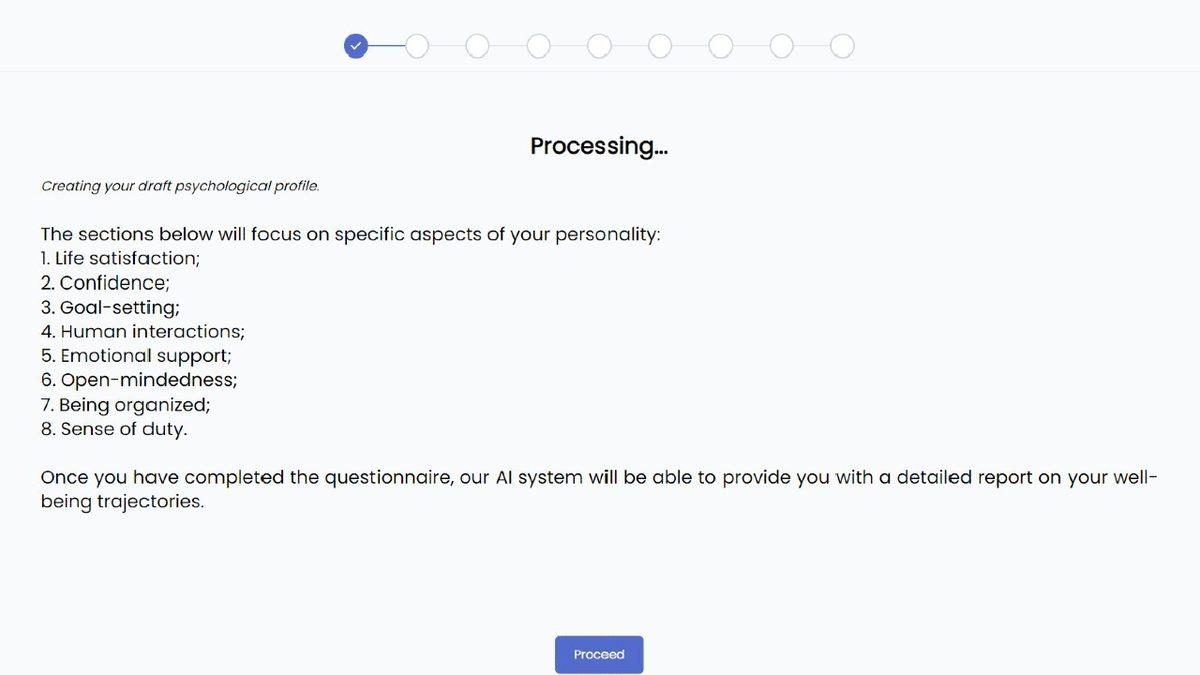This screenshot has height=675, width=1200.
Task: Go to the seventh progress step circle
Action: (721, 46)
